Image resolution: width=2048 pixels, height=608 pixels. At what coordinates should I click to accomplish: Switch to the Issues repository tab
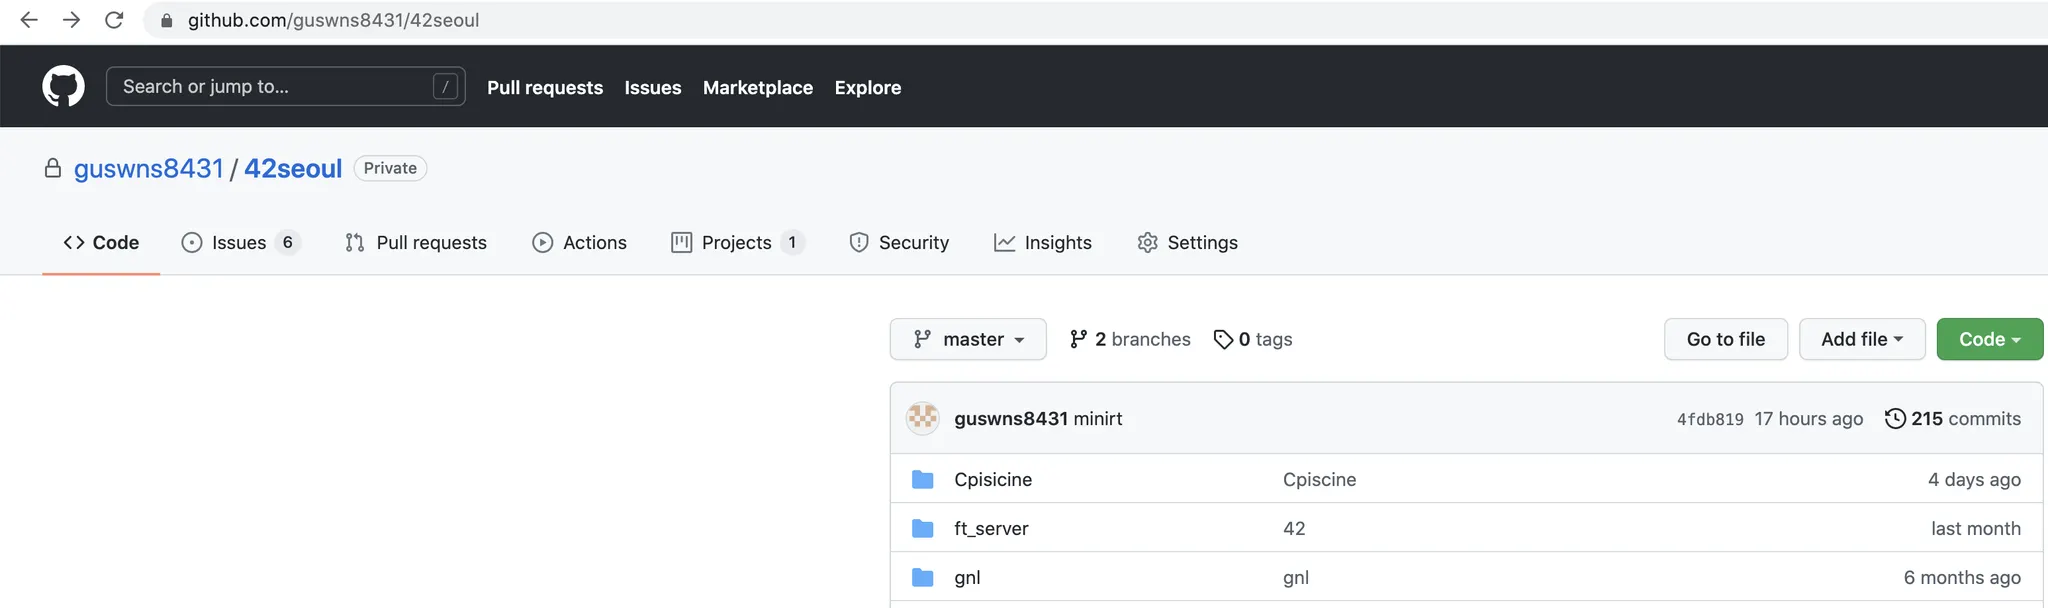pyautogui.click(x=238, y=243)
